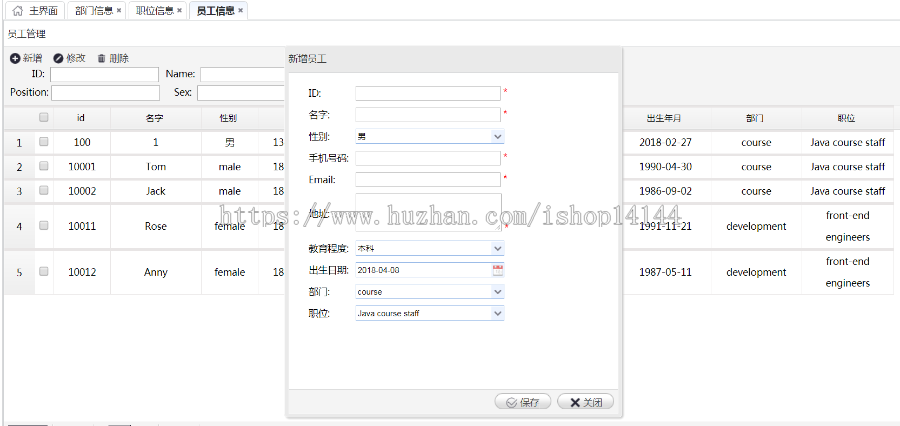Click birth date 1986-09-02
The height and width of the screenshot is (426, 900).
[x=665, y=191]
